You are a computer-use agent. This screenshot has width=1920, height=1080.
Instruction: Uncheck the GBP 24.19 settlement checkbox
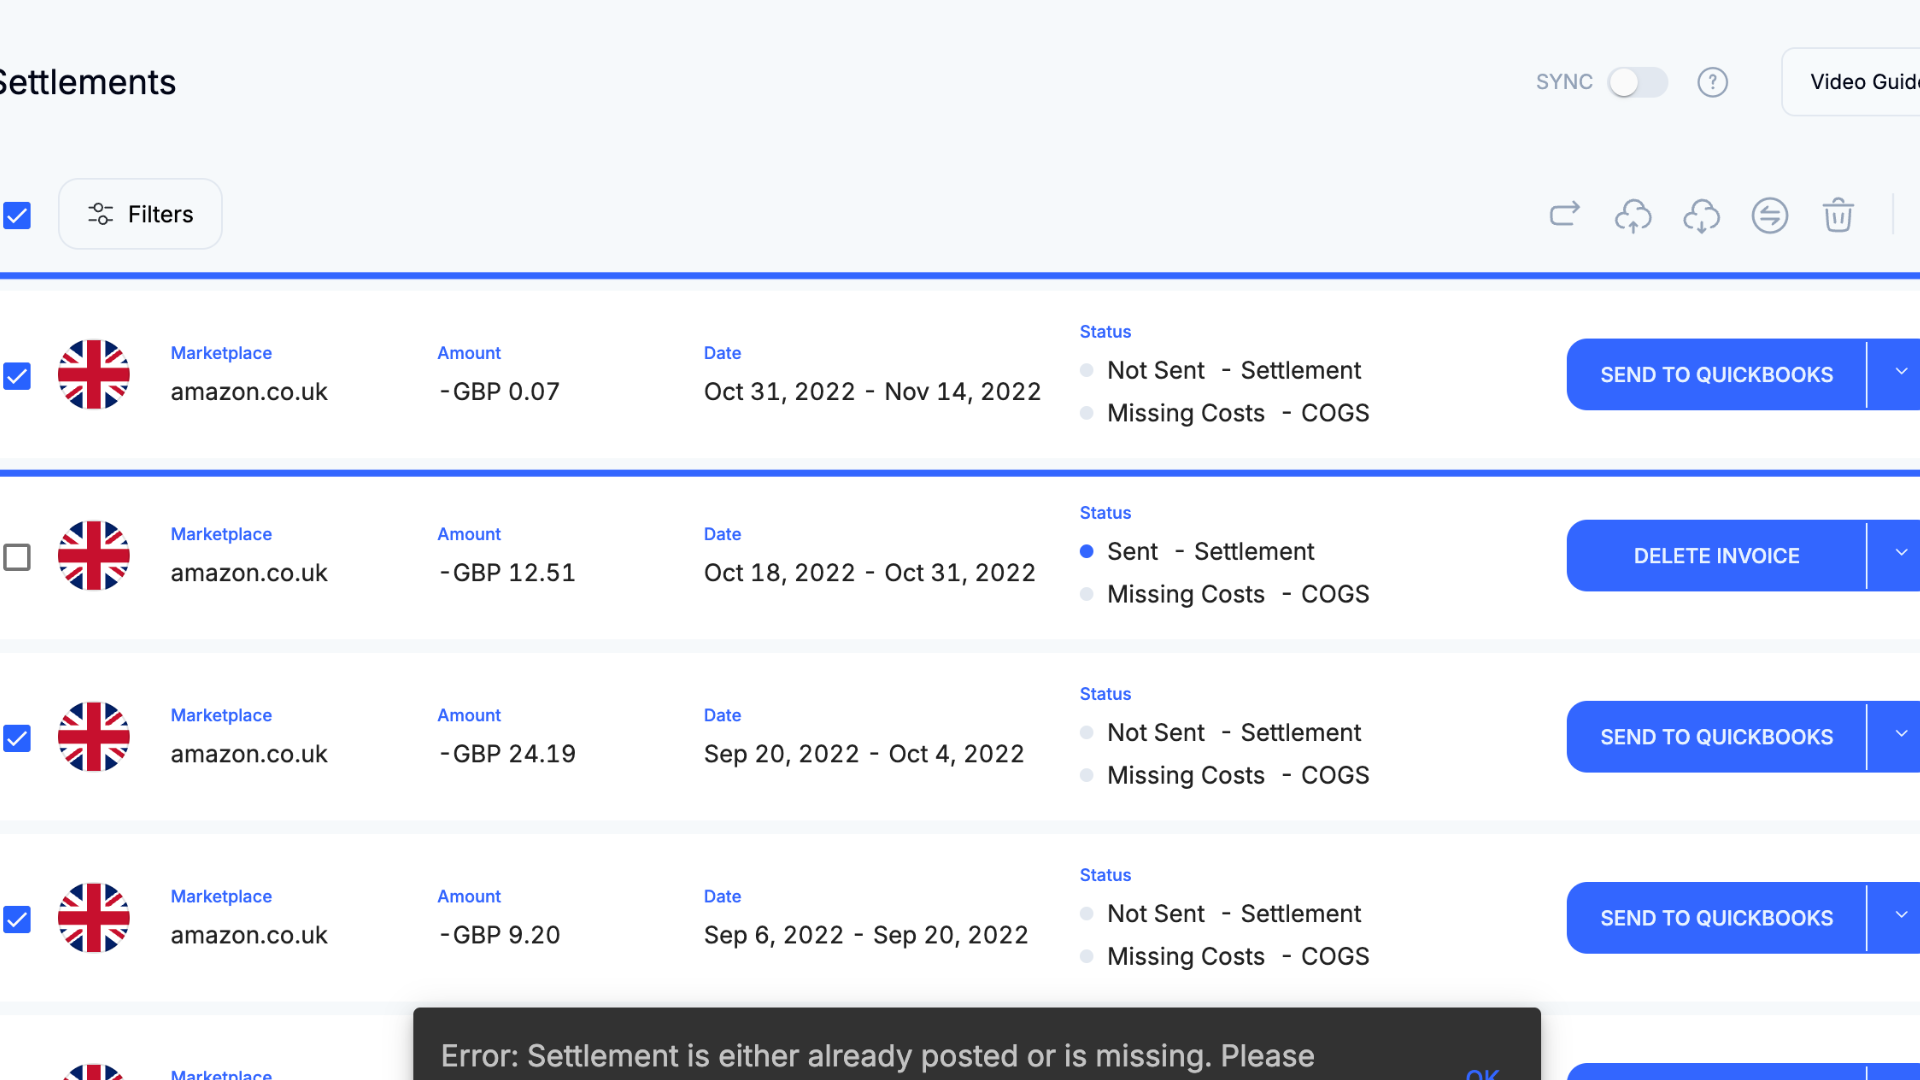click(17, 738)
